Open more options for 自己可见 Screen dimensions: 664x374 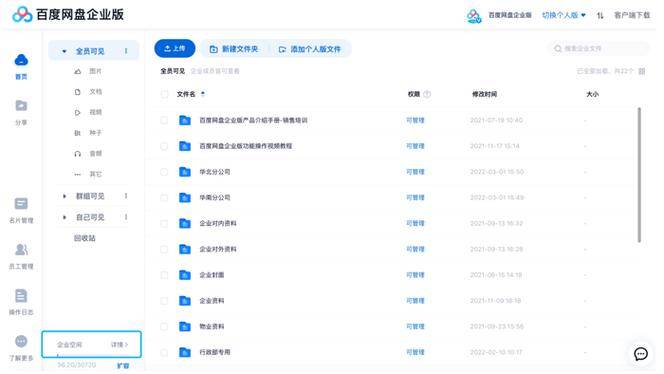coord(126,217)
